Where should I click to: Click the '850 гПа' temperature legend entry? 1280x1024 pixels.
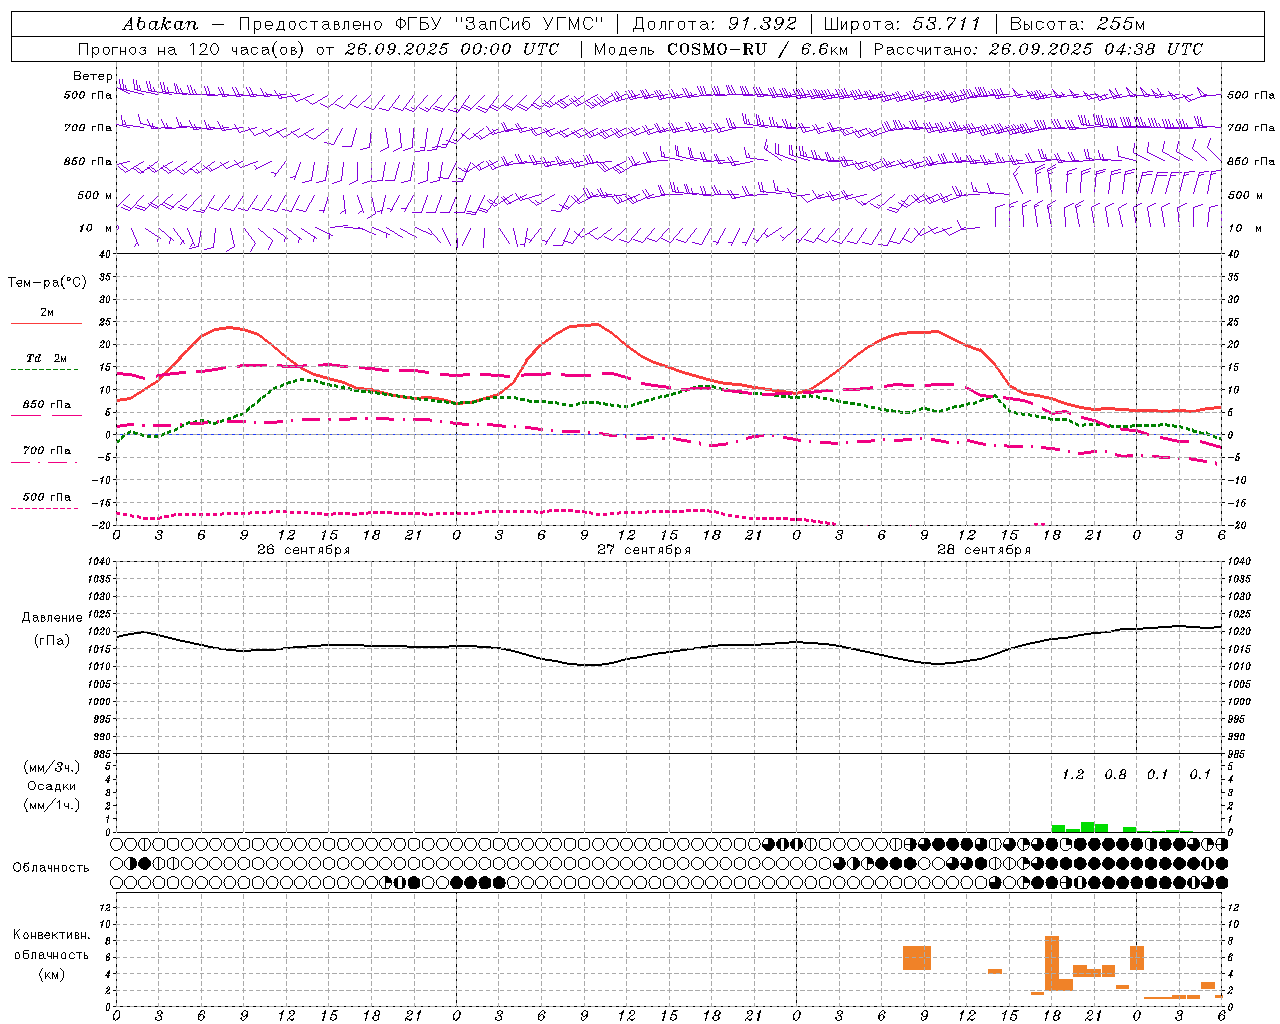pyautogui.click(x=46, y=405)
